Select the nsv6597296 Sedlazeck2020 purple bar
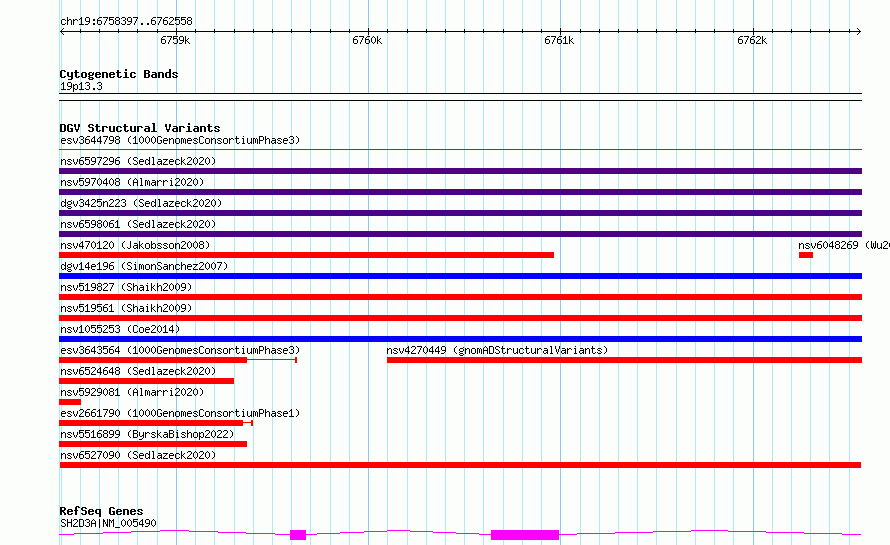The height and width of the screenshot is (545, 890). coord(460,171)
